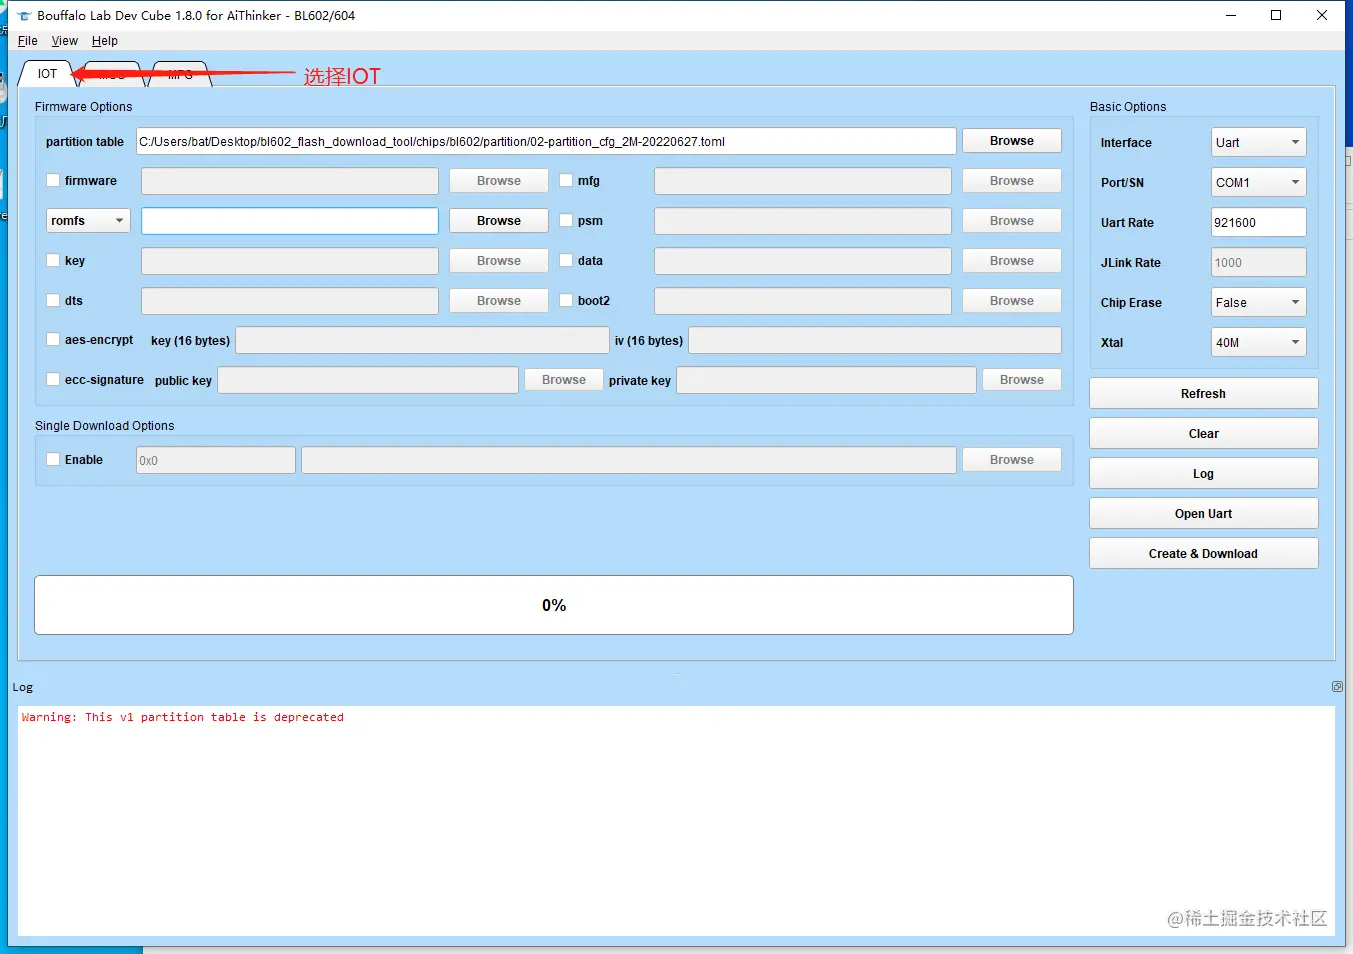This screenshot has height=954, width=1353.
Task: Click the Open Uart button
Action: tap(1203, 514)
